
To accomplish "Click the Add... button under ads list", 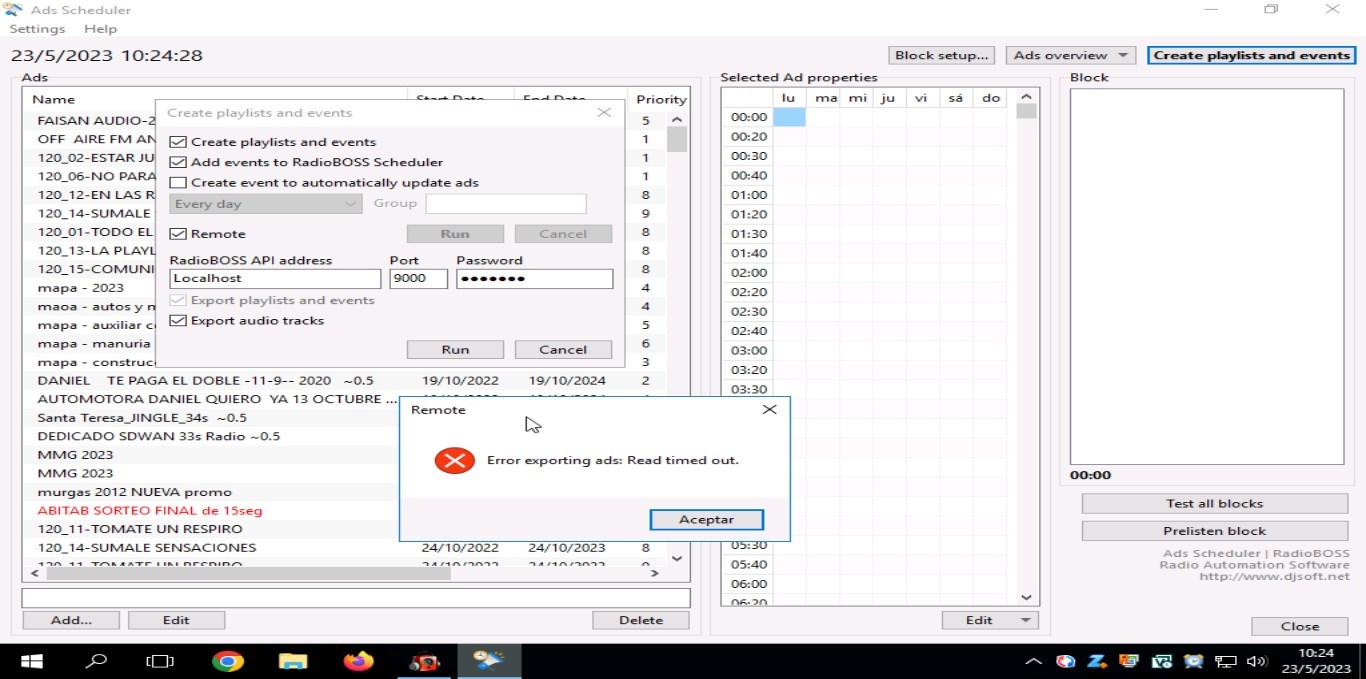I will coord(71,620).
